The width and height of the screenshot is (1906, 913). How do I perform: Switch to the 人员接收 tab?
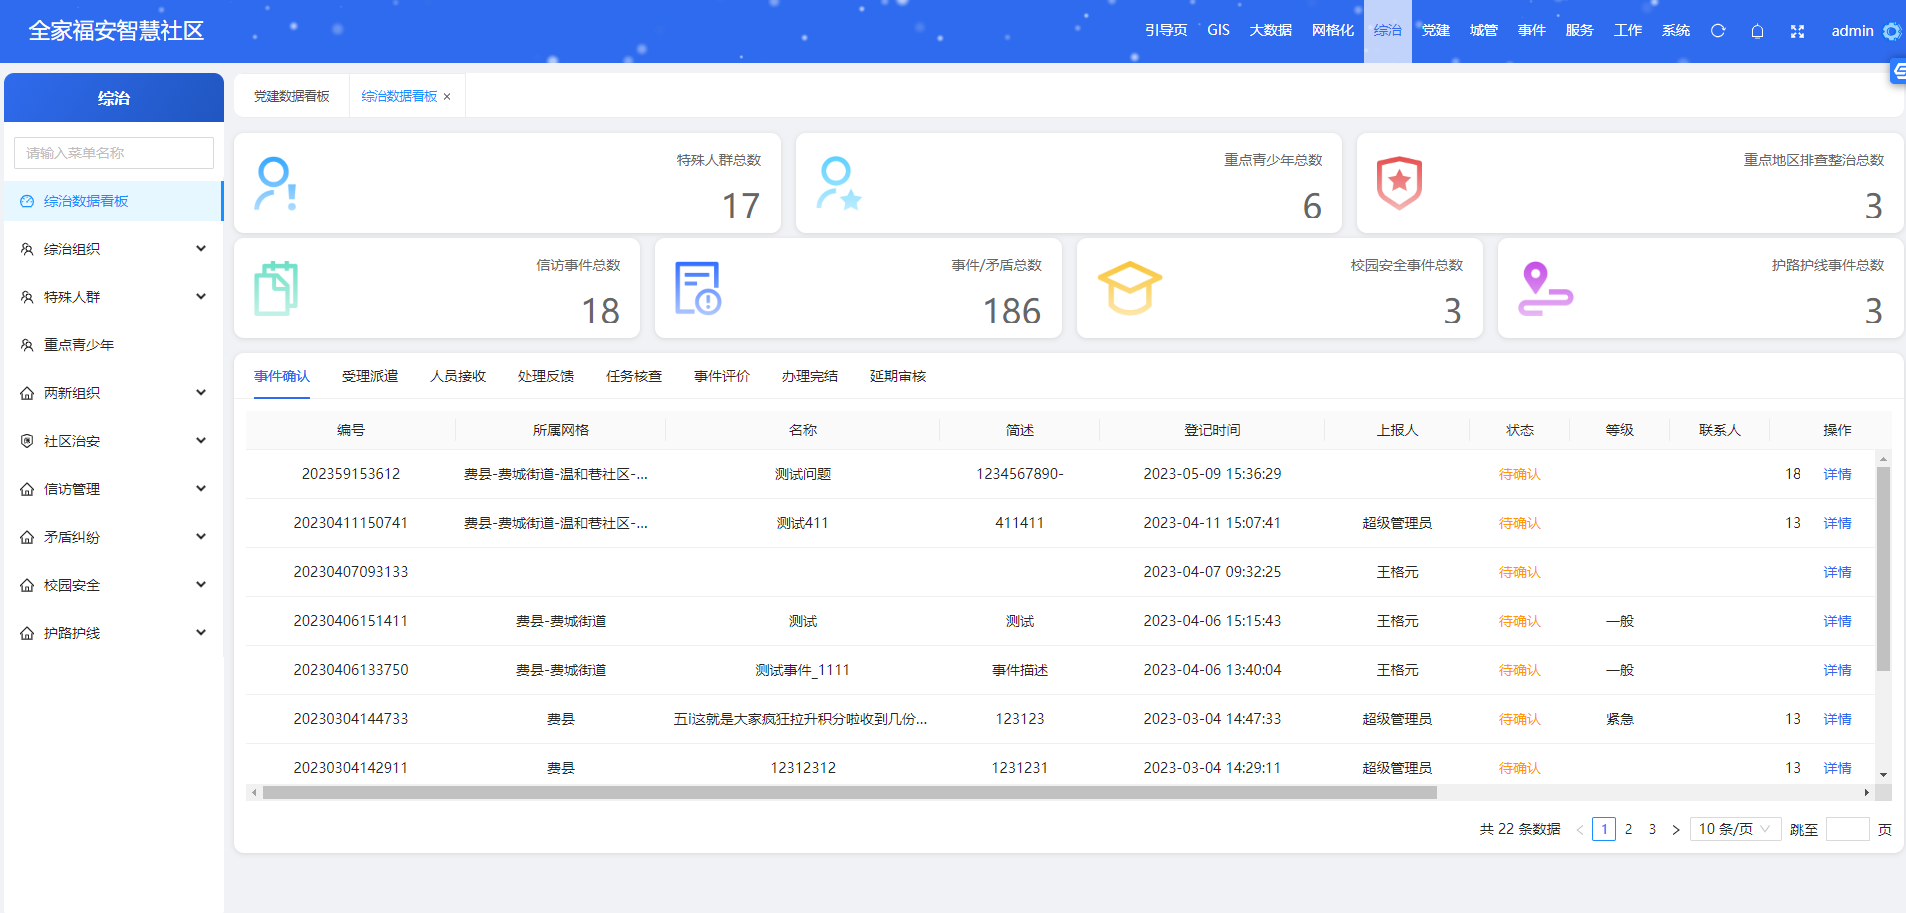[x=458, y=376]
